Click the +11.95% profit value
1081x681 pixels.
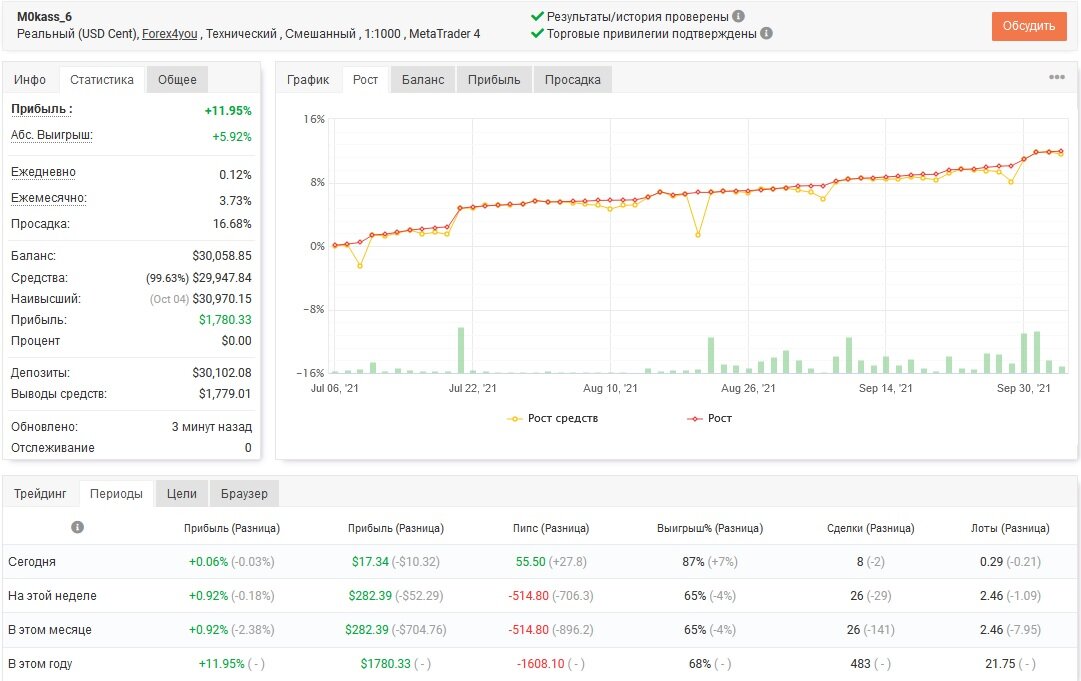tap(228, 111)
